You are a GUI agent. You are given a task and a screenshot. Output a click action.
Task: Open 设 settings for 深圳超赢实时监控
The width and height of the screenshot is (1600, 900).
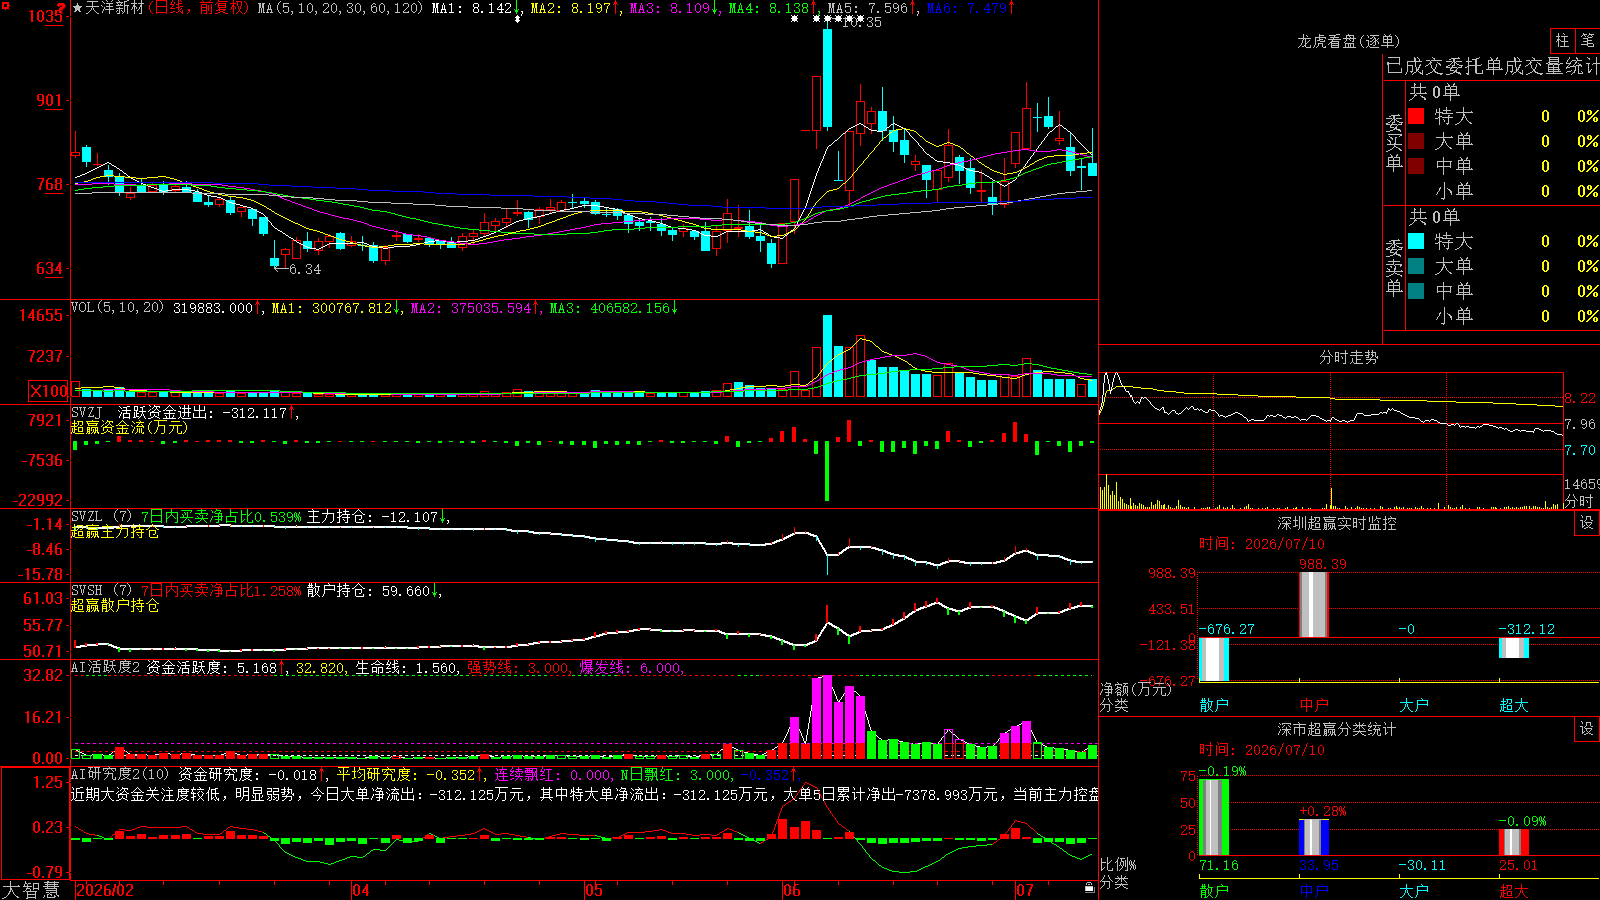(1587, 523)
